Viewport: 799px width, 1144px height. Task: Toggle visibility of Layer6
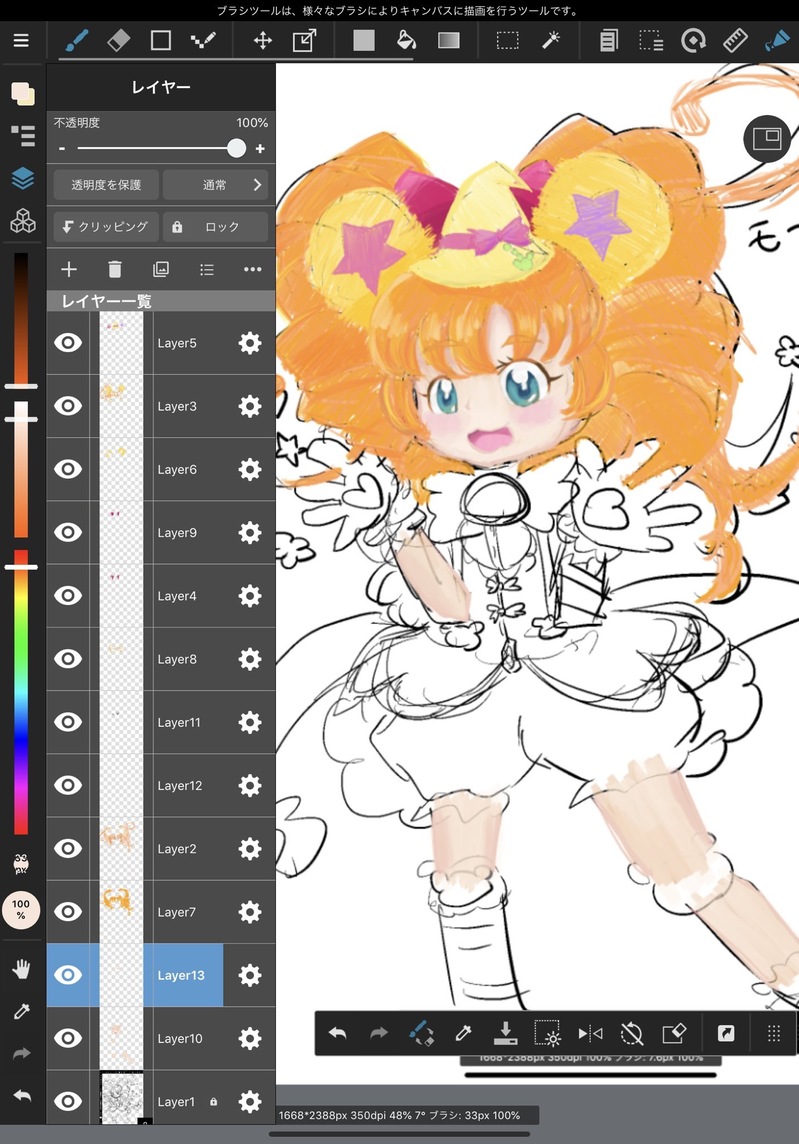[68, 469]
